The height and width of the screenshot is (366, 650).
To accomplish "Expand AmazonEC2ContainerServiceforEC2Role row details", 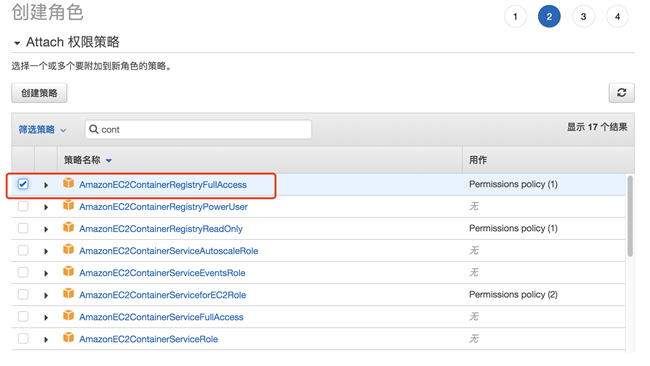I will coord(46,295).
